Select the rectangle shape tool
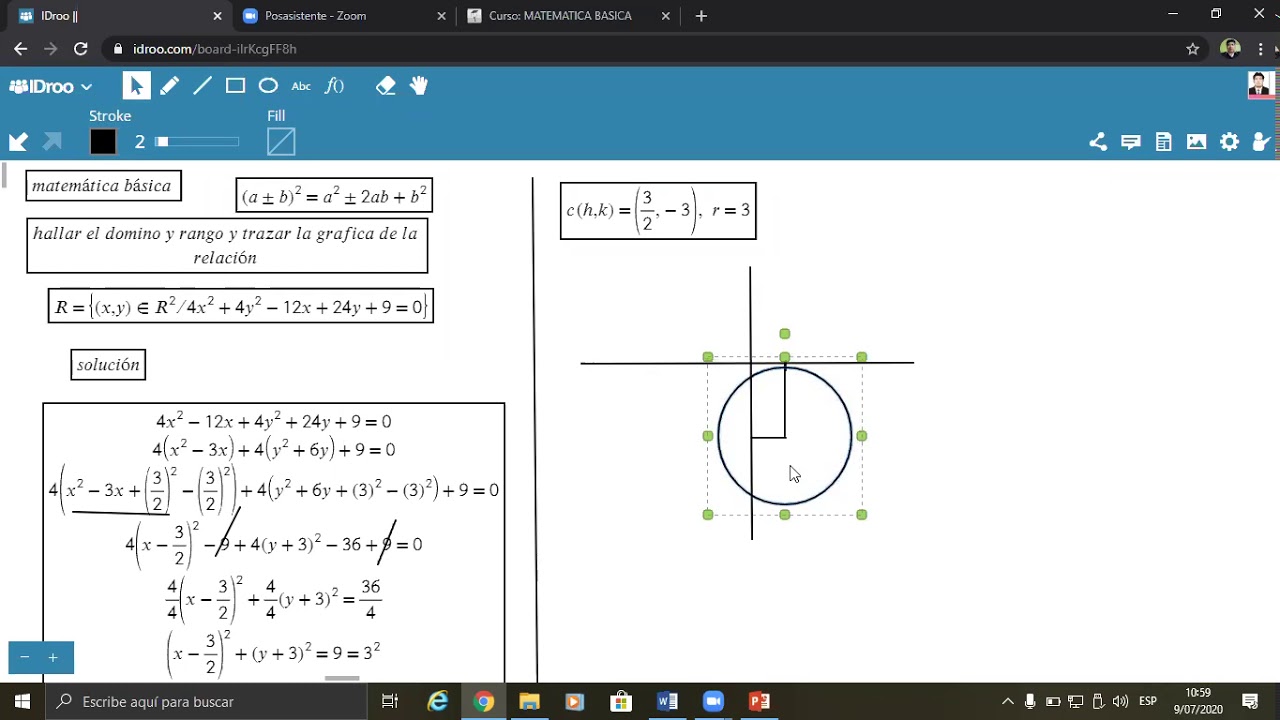 (235, 86)
